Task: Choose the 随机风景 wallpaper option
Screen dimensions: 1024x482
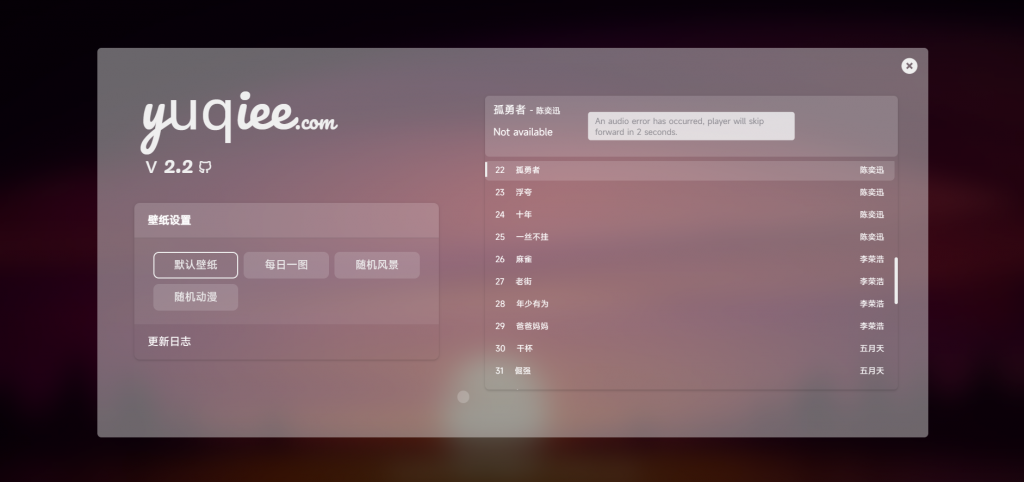Action: pyautogui.click(x=377, y=265)
